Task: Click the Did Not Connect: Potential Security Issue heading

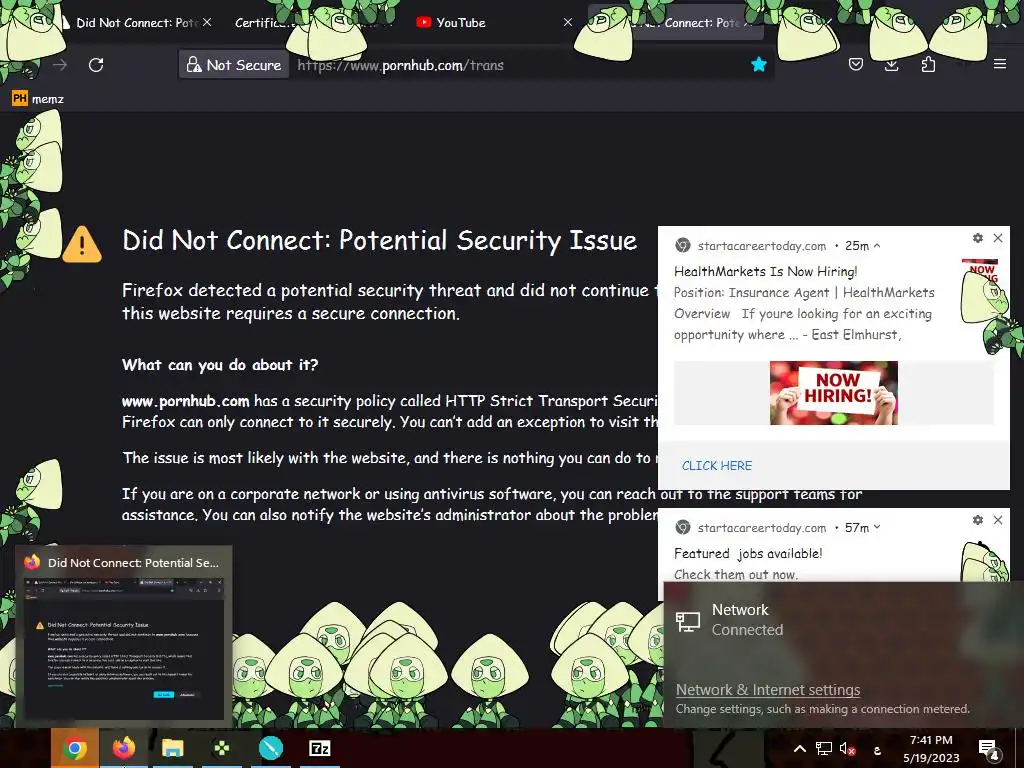Action: [379, 240]
